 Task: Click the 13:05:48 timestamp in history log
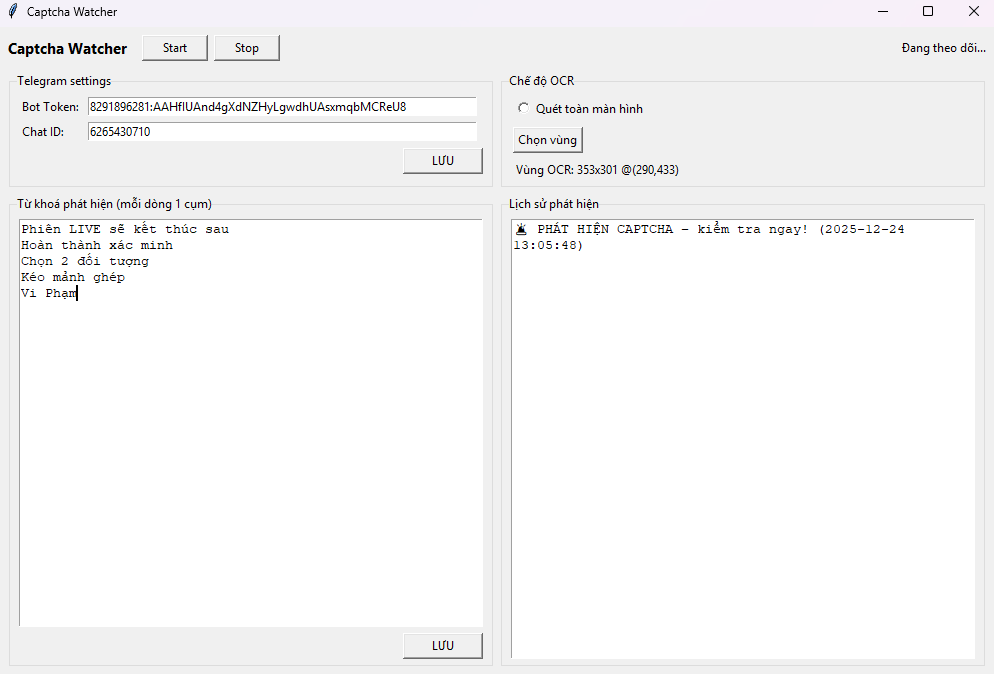548,245
